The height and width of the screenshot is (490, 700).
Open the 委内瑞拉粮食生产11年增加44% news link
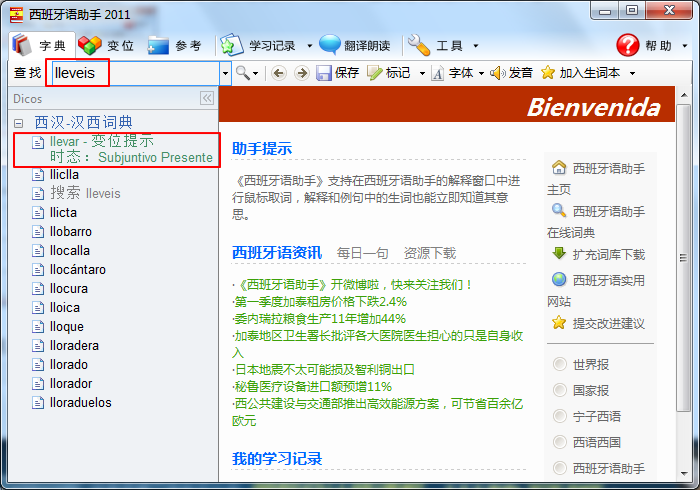point(320,319)
